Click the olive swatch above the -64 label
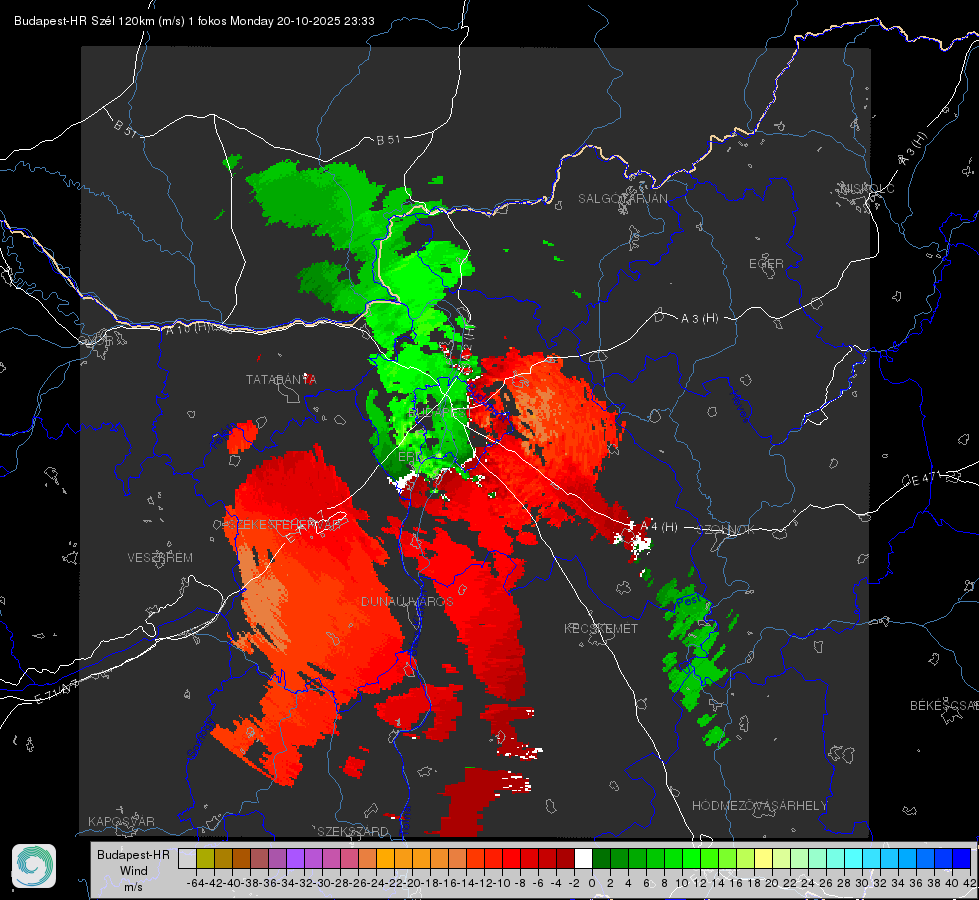 [x=205, y=858]
